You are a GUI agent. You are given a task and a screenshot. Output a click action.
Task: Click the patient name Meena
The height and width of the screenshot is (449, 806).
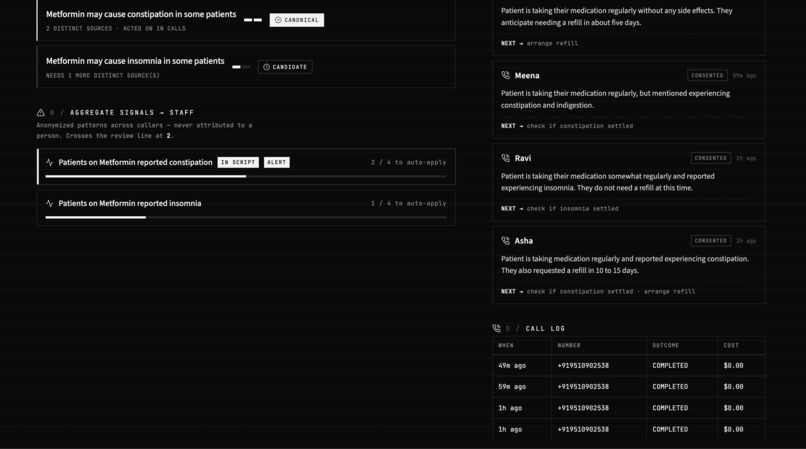coord(527,76)
